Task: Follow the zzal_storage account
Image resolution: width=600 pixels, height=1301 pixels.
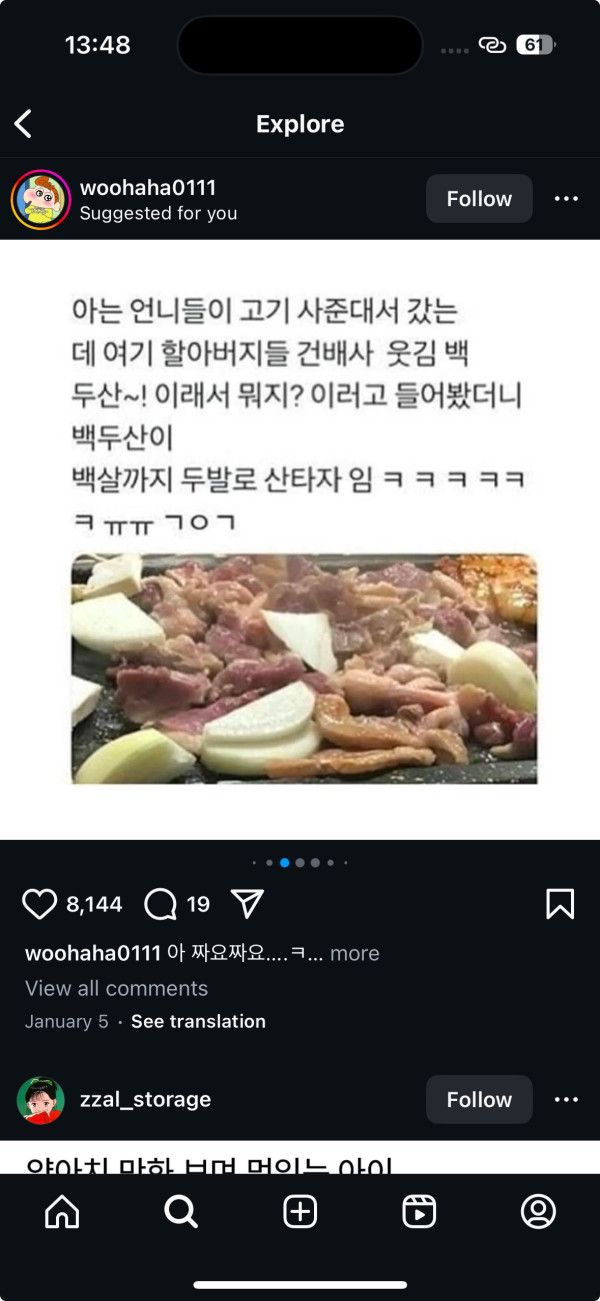Action: click(479, 1100)
